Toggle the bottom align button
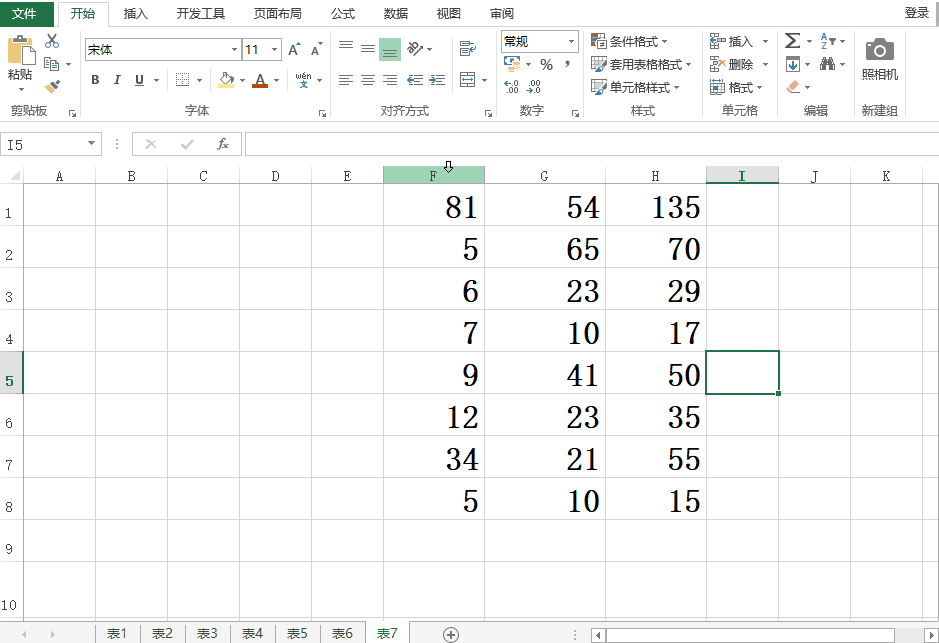The height and width of the screenshot is (643, 939). click(x=390, y=48)
